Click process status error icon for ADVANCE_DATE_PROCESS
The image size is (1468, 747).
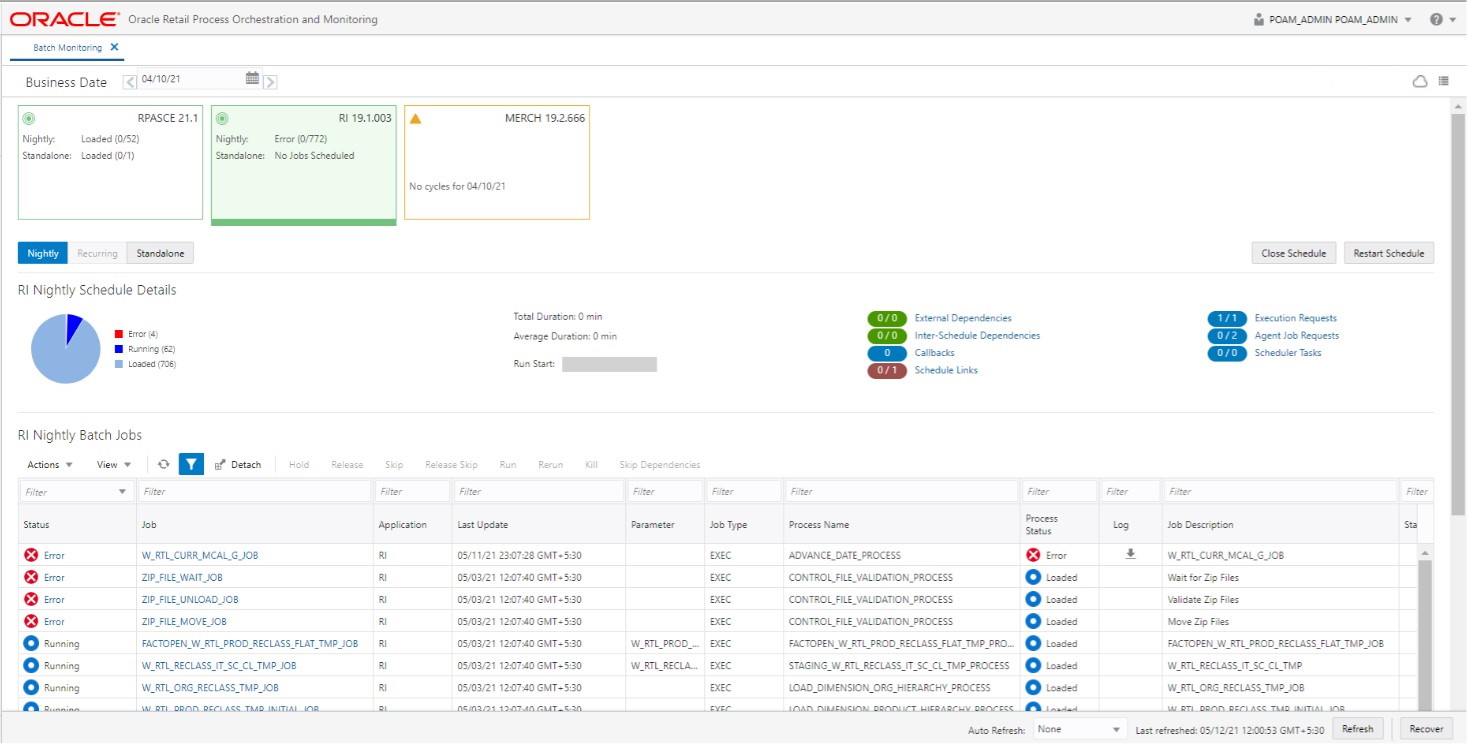(1033, 555)
